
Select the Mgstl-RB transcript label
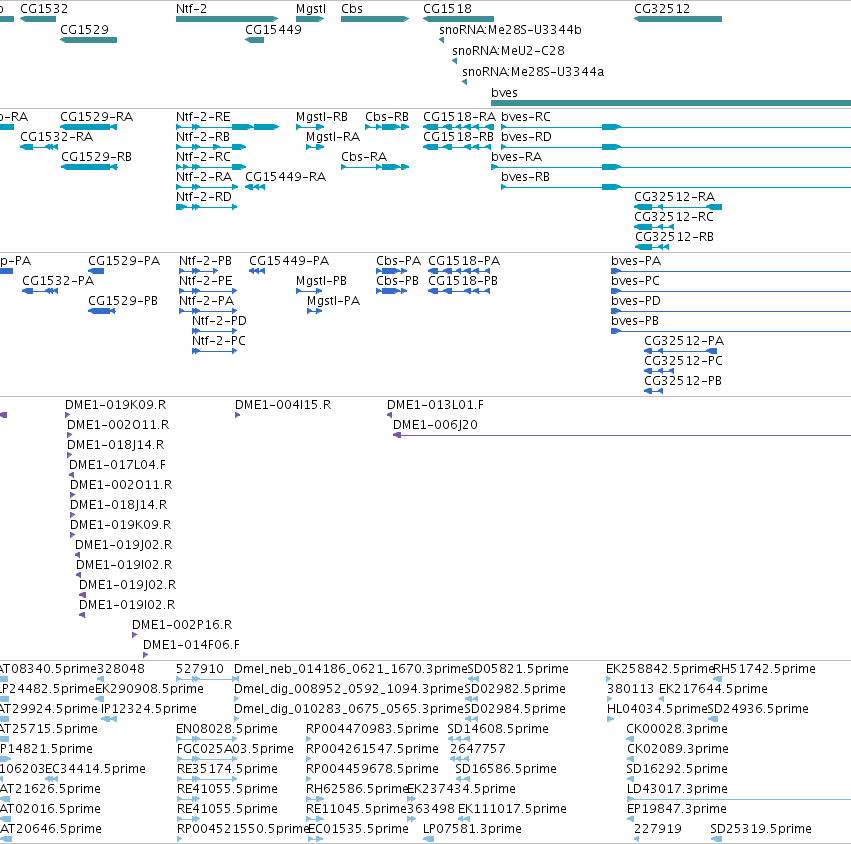pos(321,117)
